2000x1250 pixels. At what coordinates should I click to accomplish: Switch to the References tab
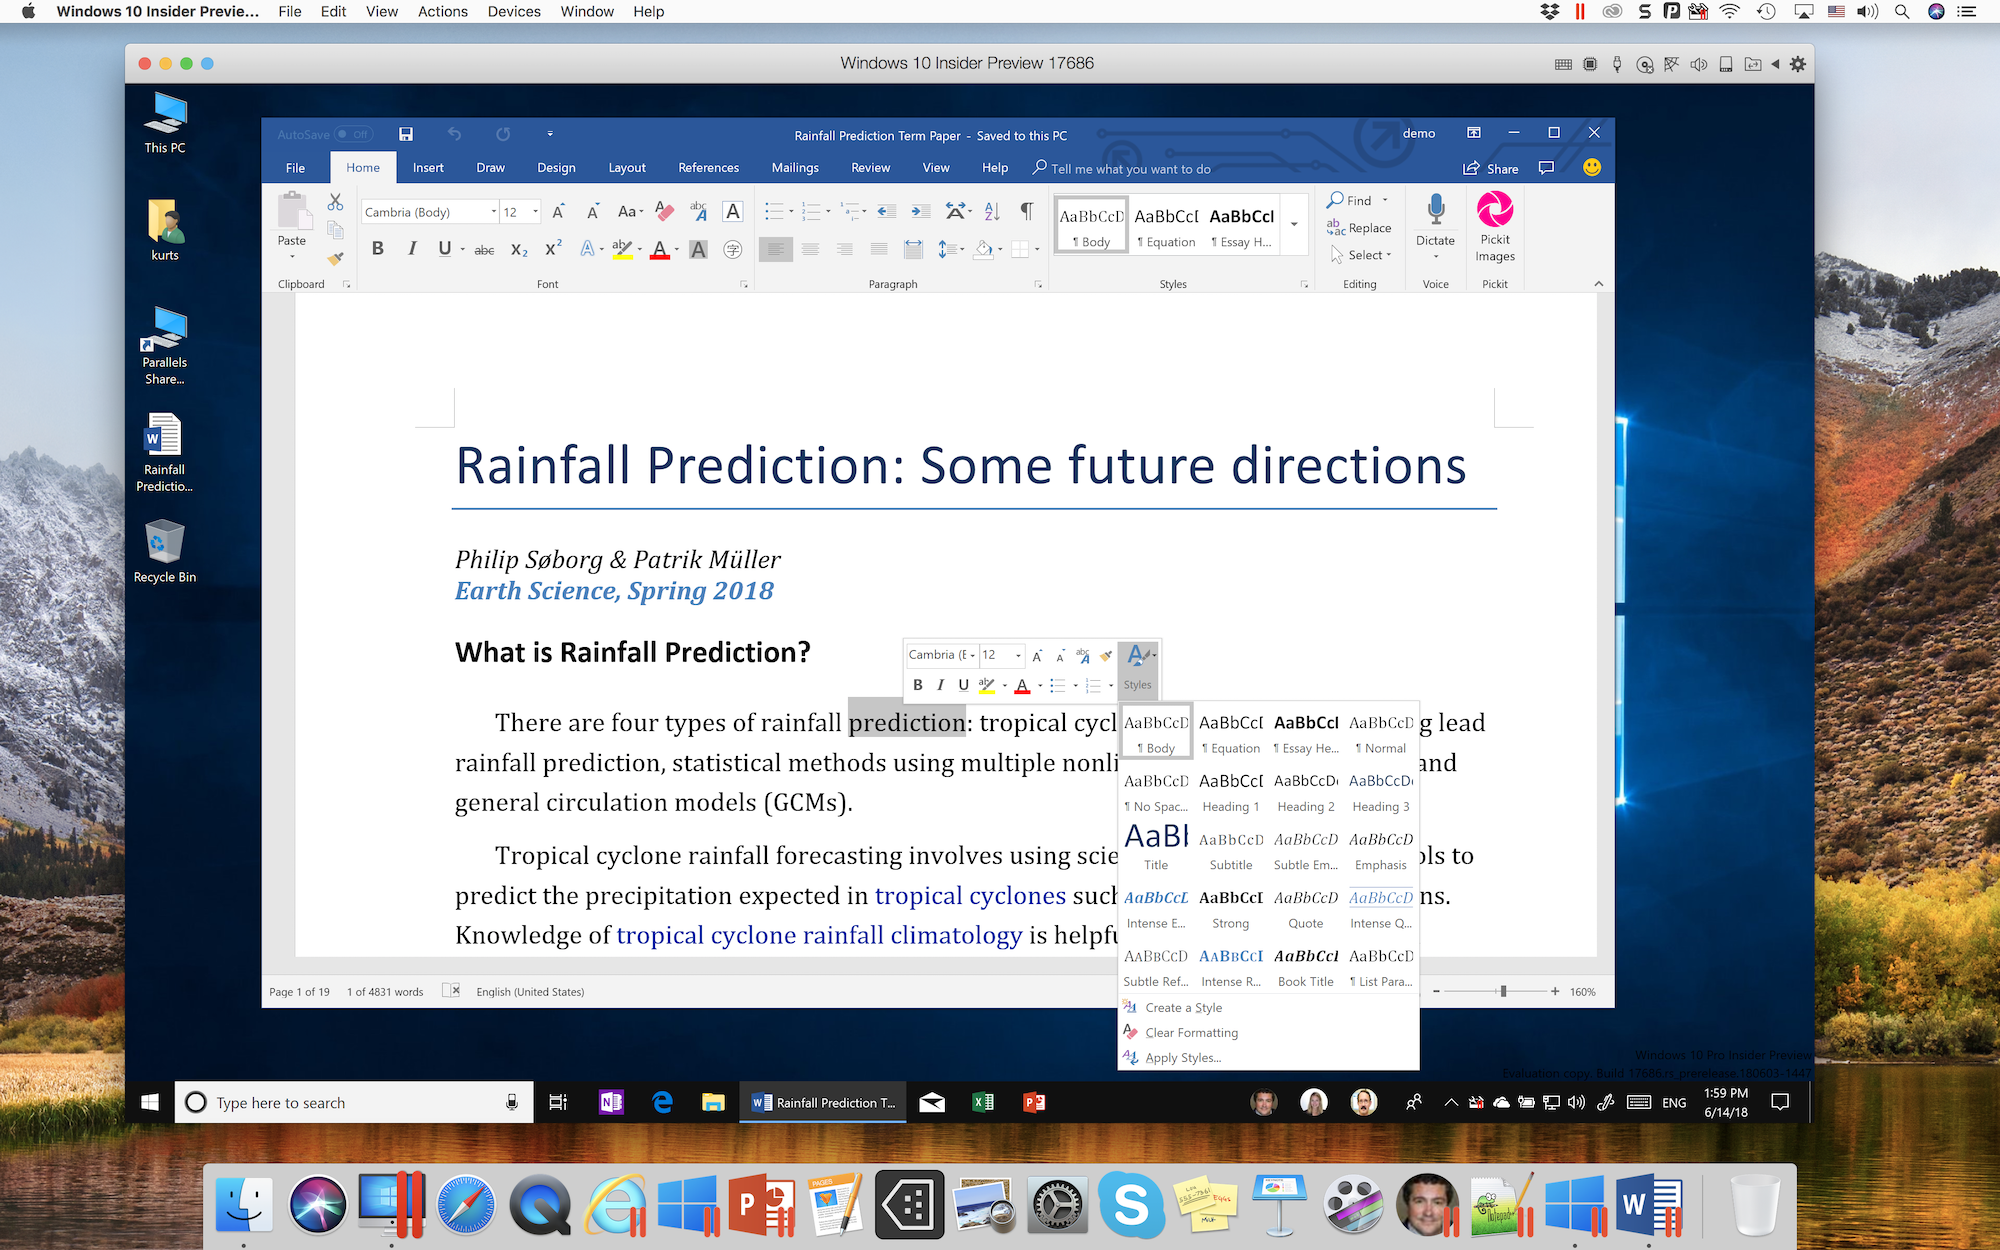708,168
